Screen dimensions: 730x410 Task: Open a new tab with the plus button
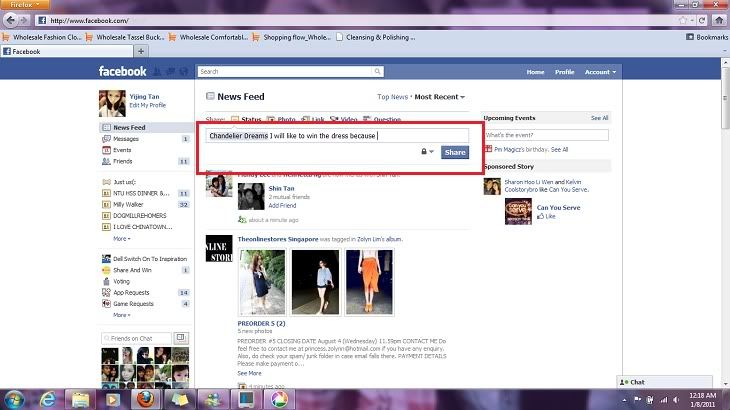pyautogui.click(x=141, y=51)
